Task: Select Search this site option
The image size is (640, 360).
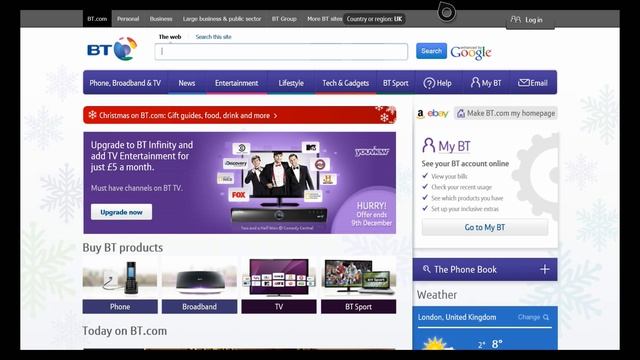Action: pyautogui.click(x=213, y=37)
